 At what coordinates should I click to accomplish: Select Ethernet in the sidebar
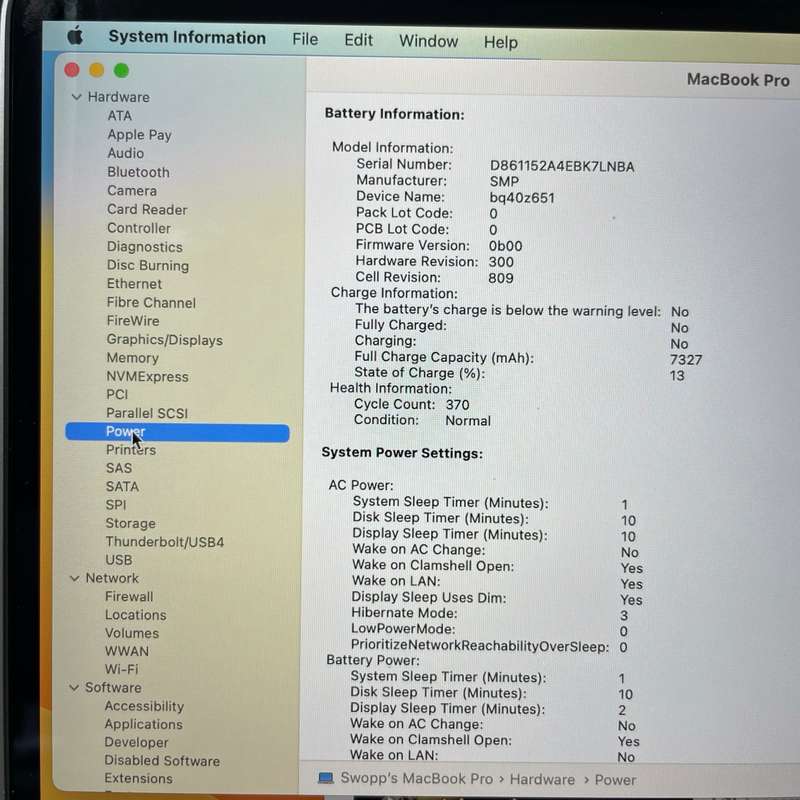[x=134, y=284]
